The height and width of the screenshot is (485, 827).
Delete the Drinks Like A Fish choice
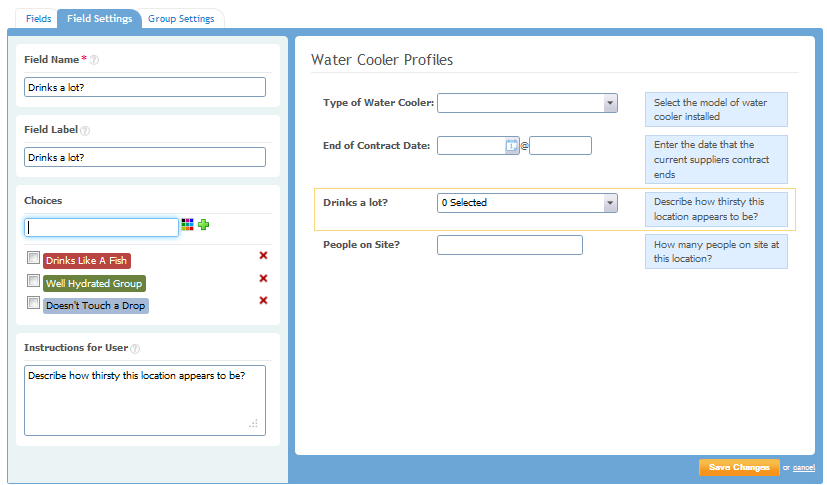click(263, 256)
